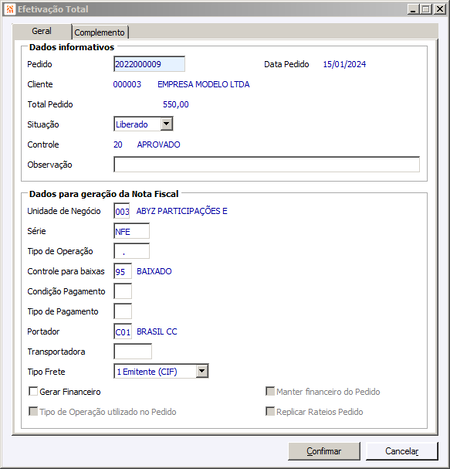This screenshot has width=450, height=469.
Task: Click the client code 000003
Action: tap(127, 84)
